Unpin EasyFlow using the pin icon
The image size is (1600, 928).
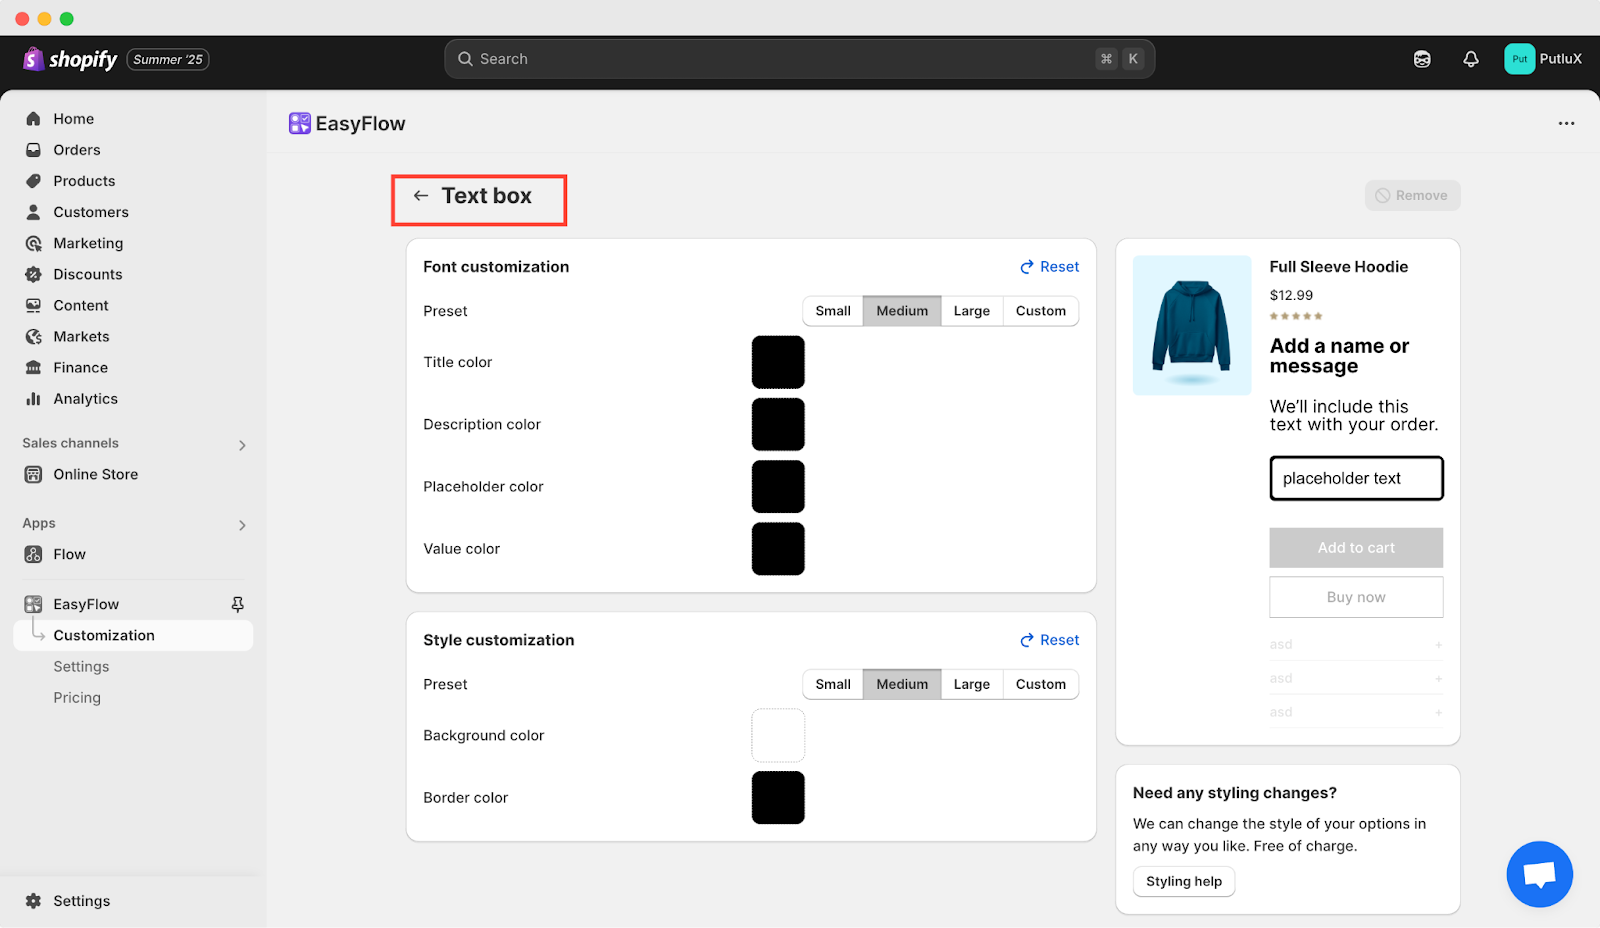[237, 604]
